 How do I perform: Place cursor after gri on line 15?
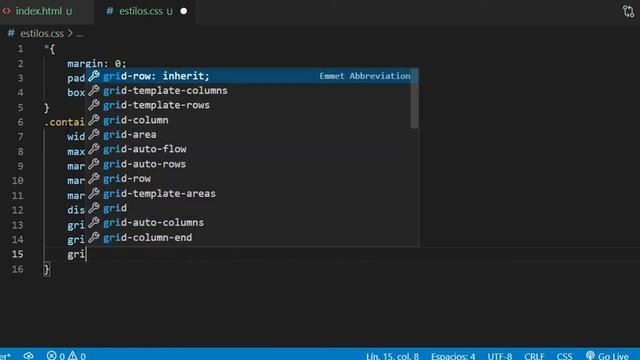(85, 254)
